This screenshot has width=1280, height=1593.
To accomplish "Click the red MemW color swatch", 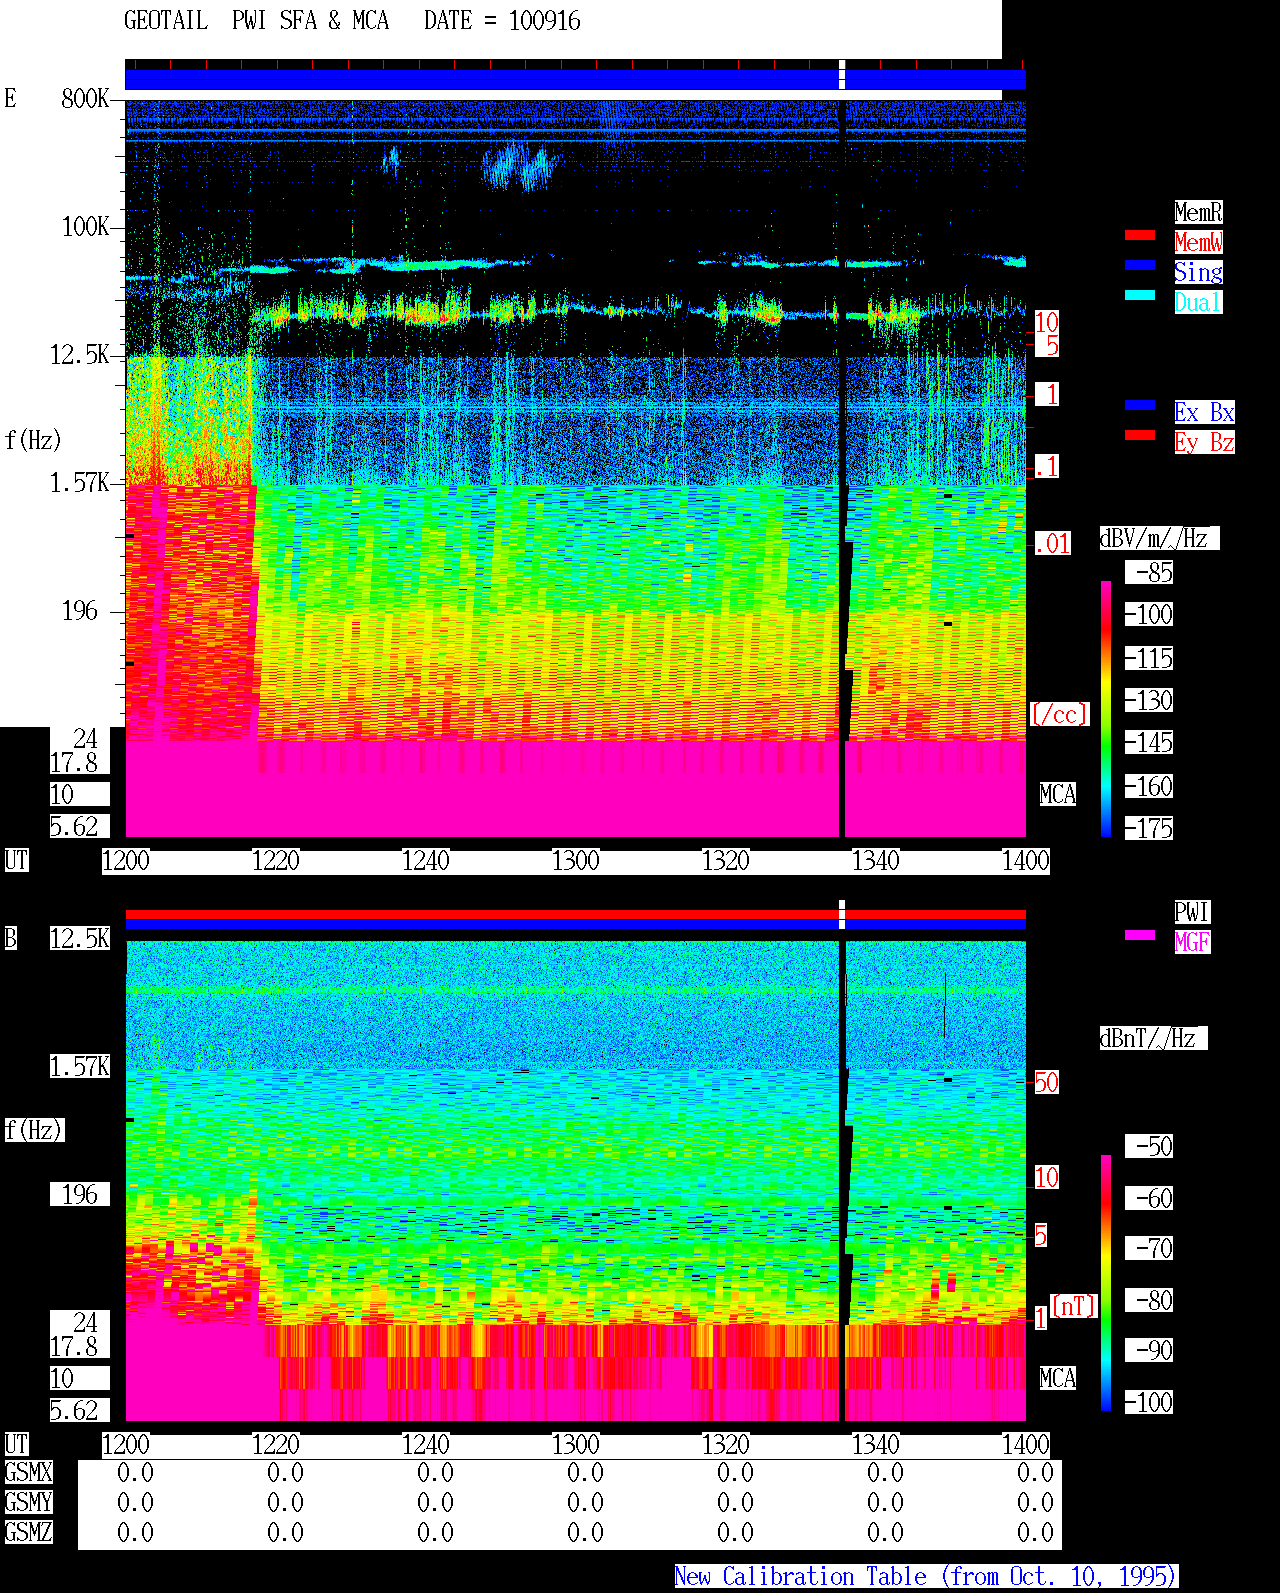I will point(1140,235).
